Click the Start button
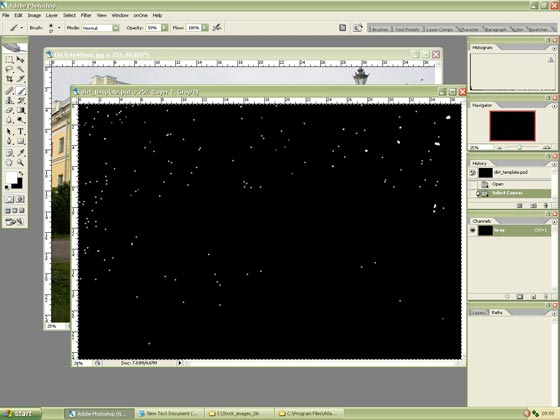This screenshot has width=560, height=420. (x=20, y=414)
